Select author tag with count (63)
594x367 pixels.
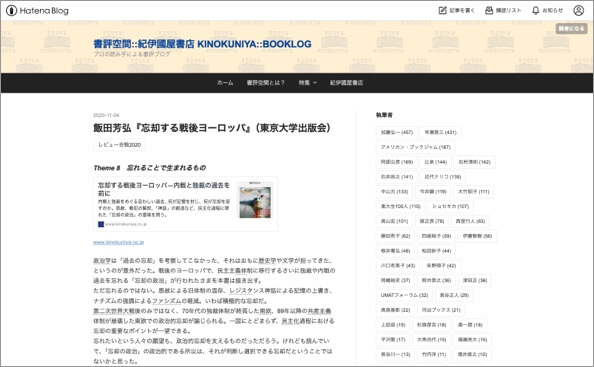470,221
